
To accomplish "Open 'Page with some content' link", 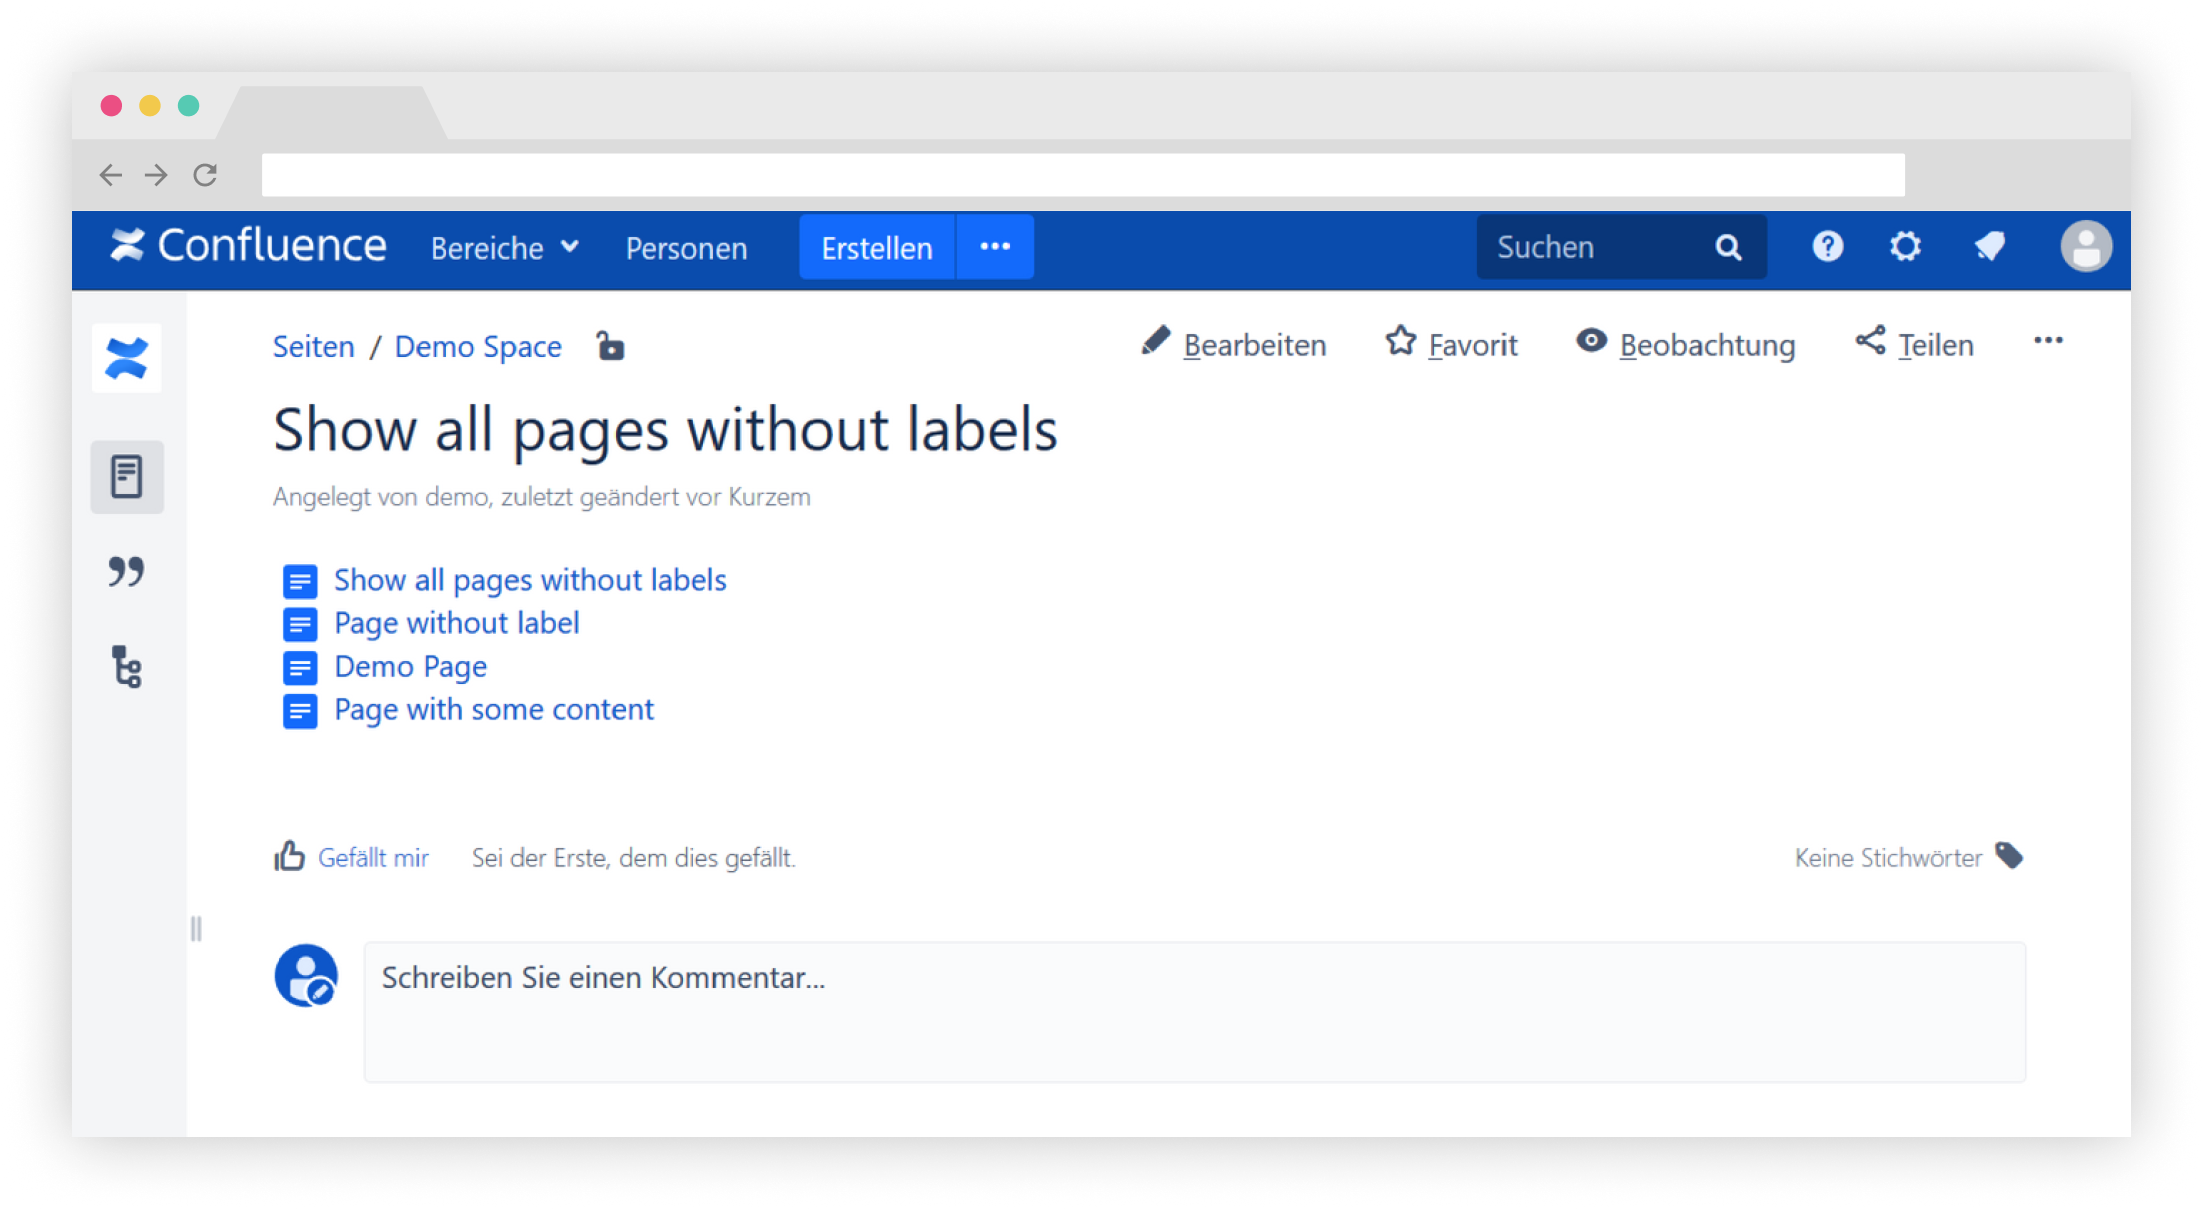I will [494, 710].
